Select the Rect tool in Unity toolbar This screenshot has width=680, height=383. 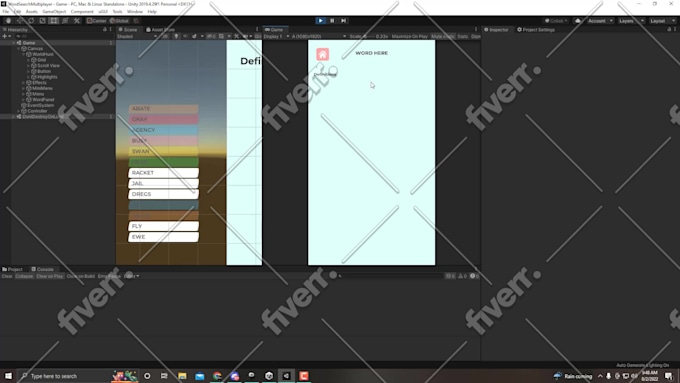point(53,21)
